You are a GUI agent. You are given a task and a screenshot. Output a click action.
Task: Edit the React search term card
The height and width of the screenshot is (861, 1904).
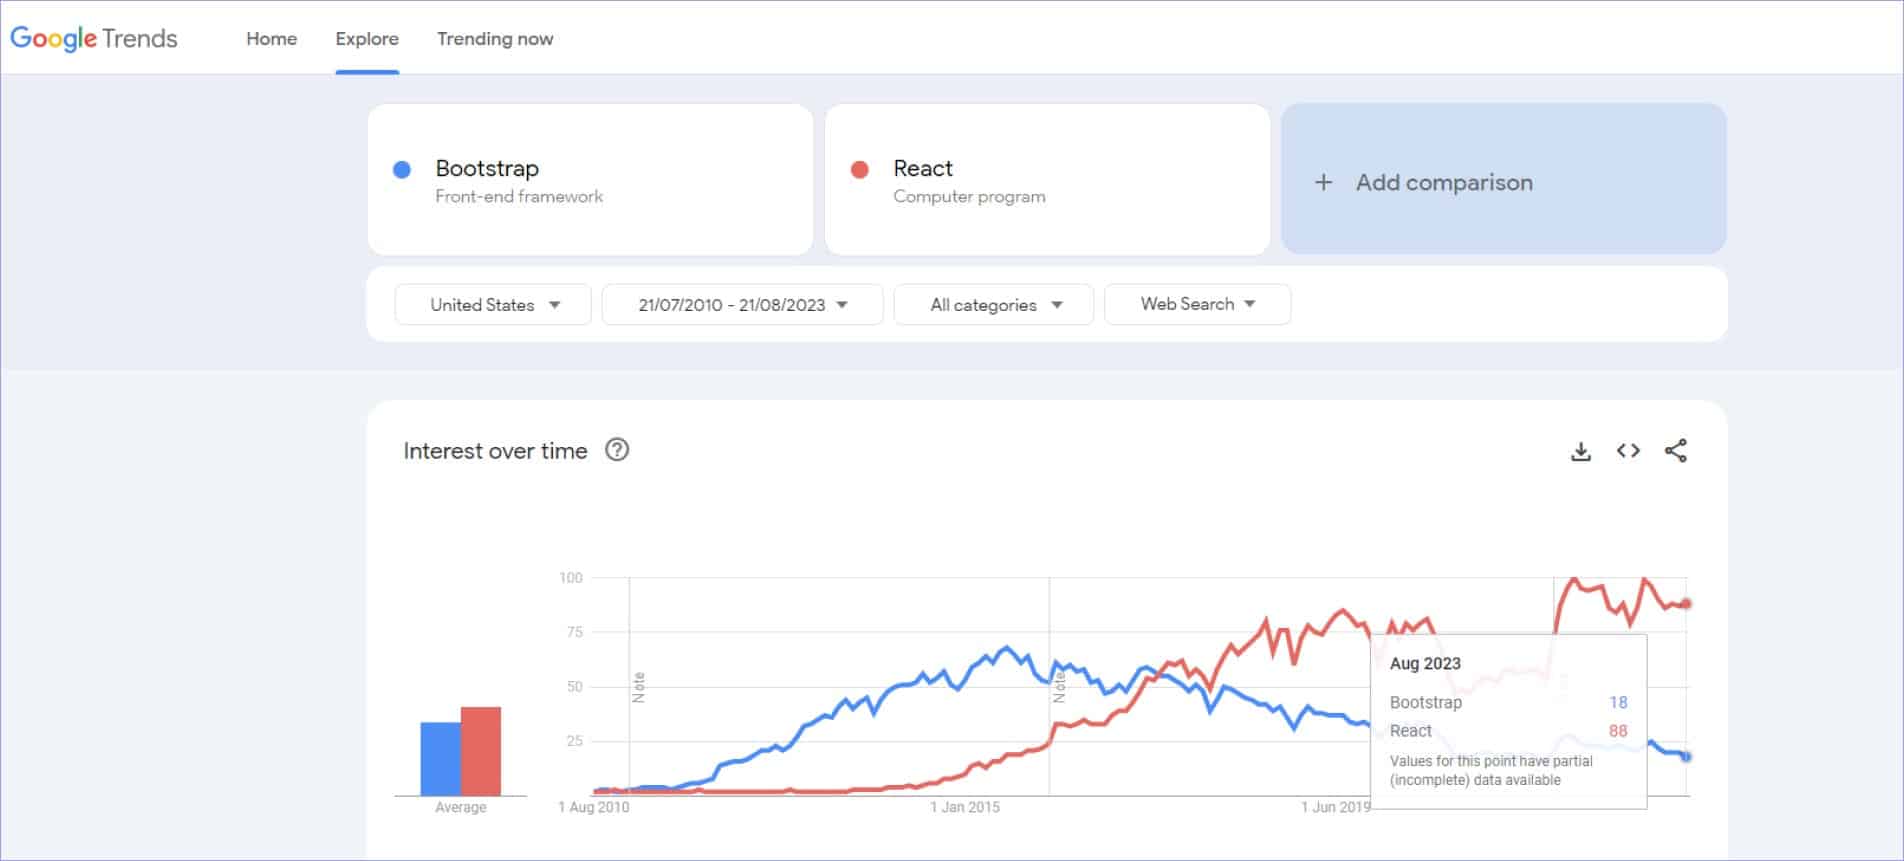tap(1047, 180)
